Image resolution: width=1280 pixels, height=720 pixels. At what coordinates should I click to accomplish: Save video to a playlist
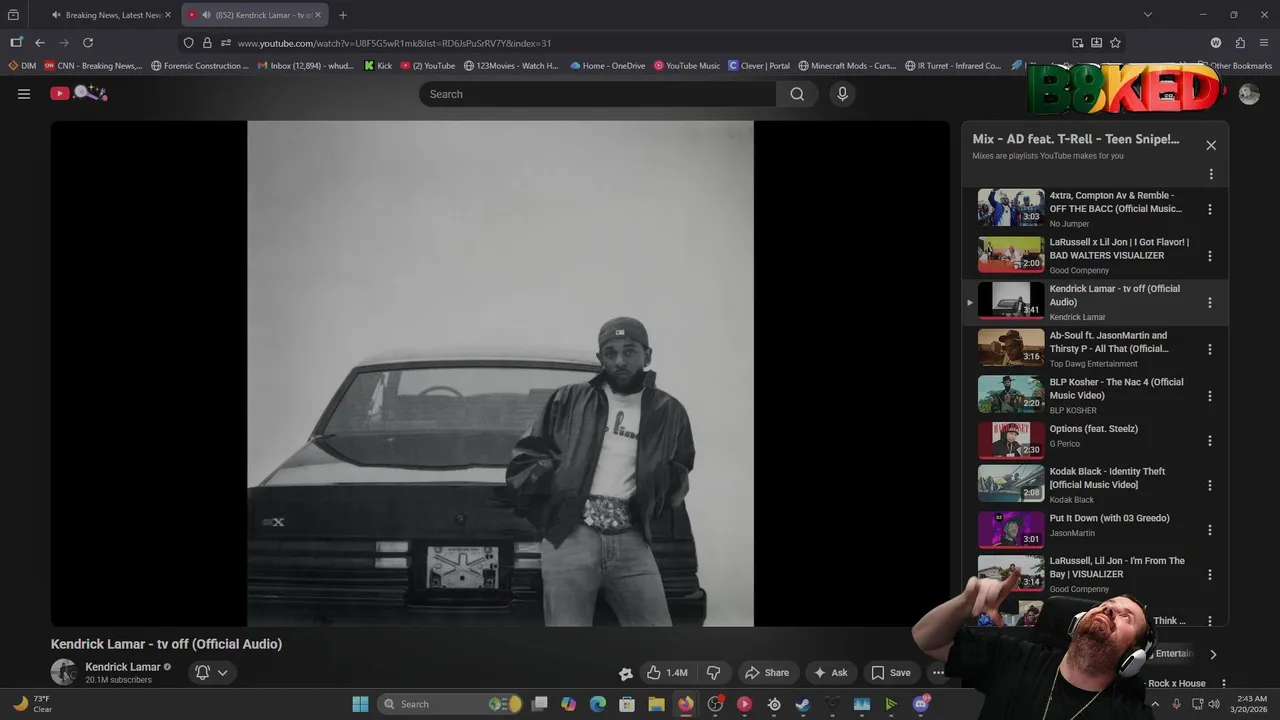pyautogui.click(x=890, y=673)
